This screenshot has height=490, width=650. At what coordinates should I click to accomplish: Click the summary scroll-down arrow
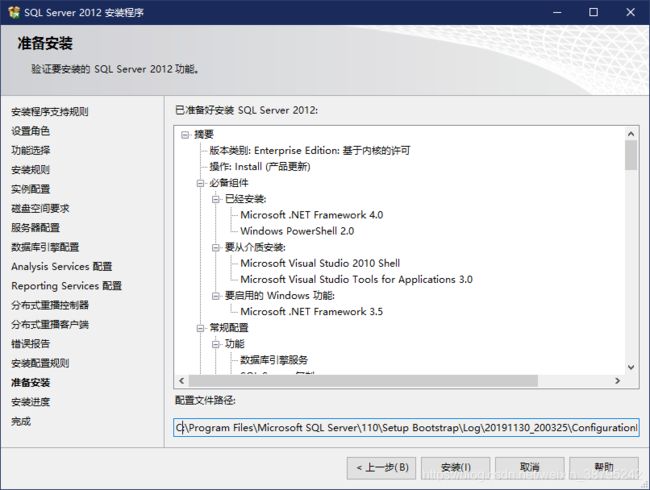coord(631,367)
